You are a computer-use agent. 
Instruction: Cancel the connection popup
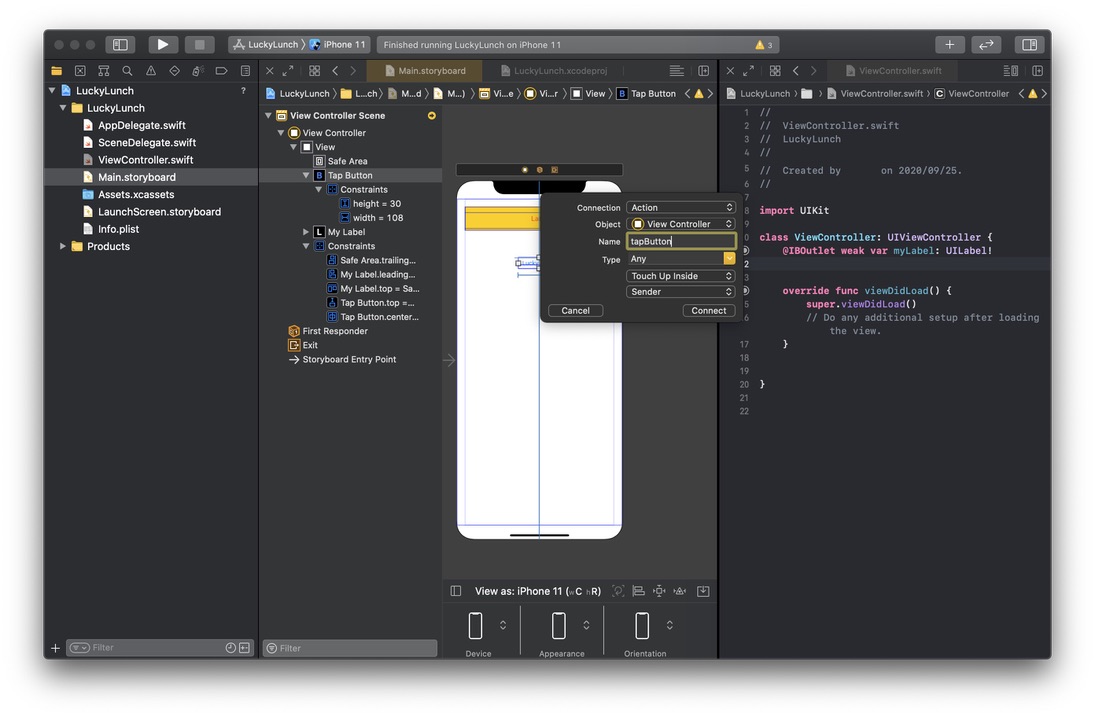click(575, 311)
